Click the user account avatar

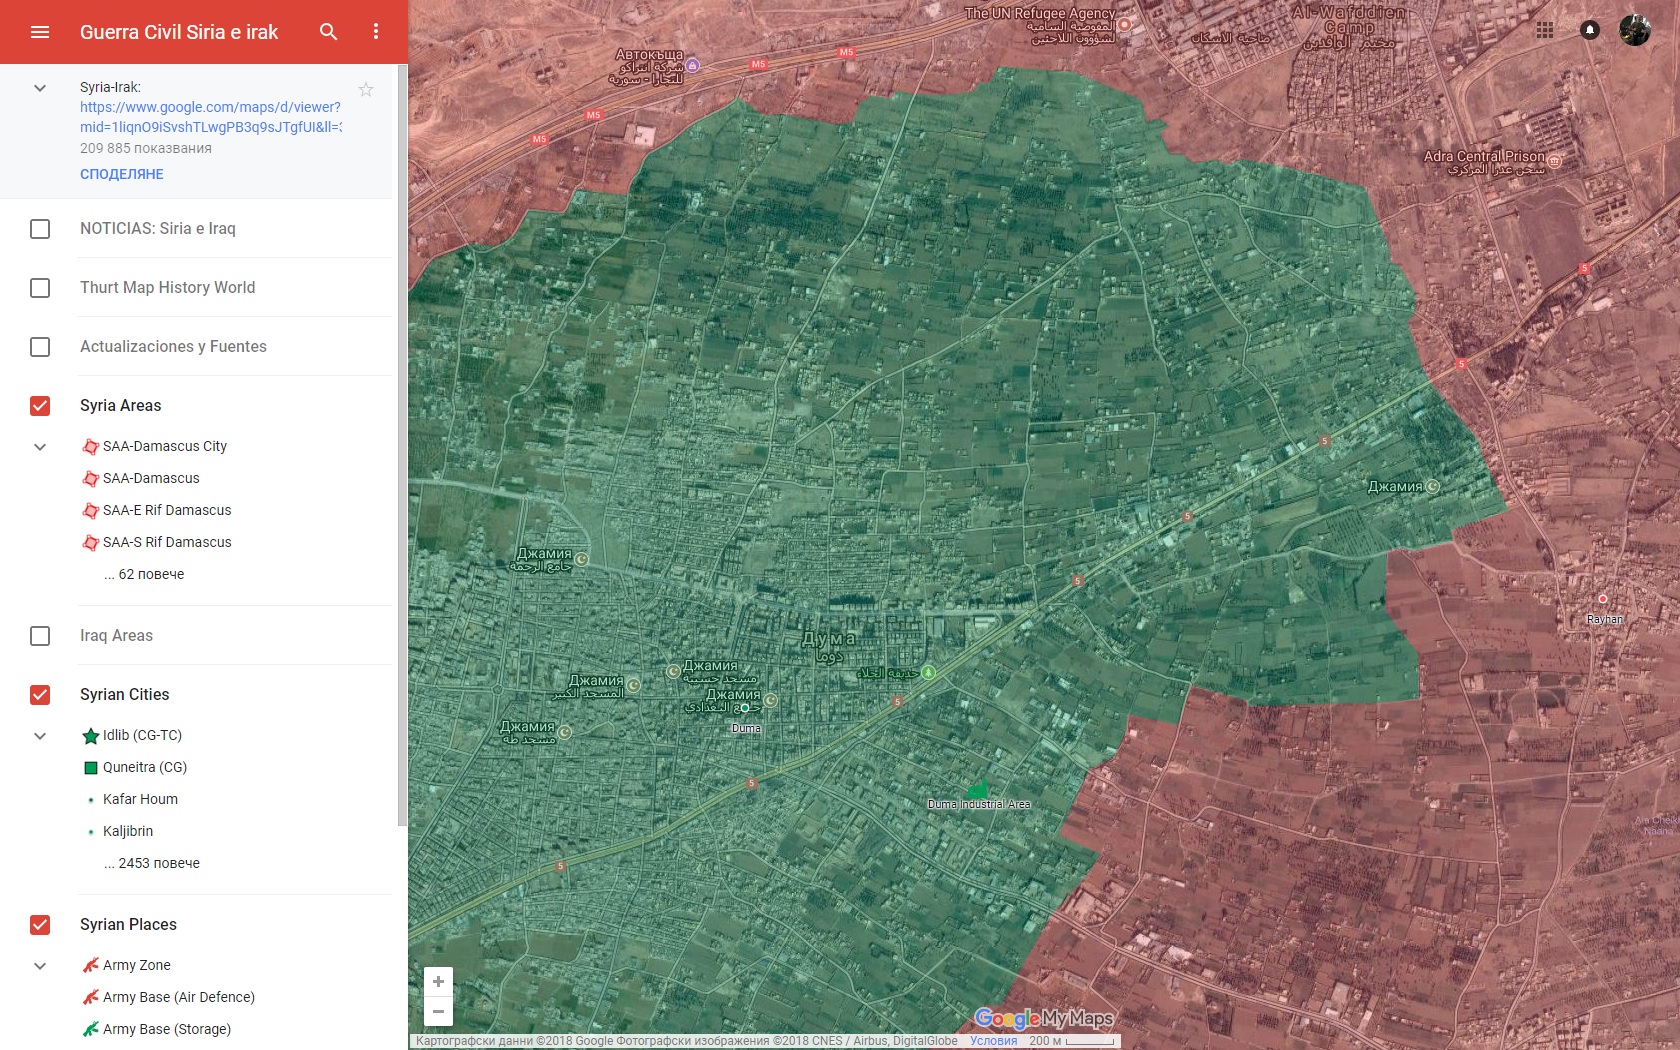tap(1635, 30)
